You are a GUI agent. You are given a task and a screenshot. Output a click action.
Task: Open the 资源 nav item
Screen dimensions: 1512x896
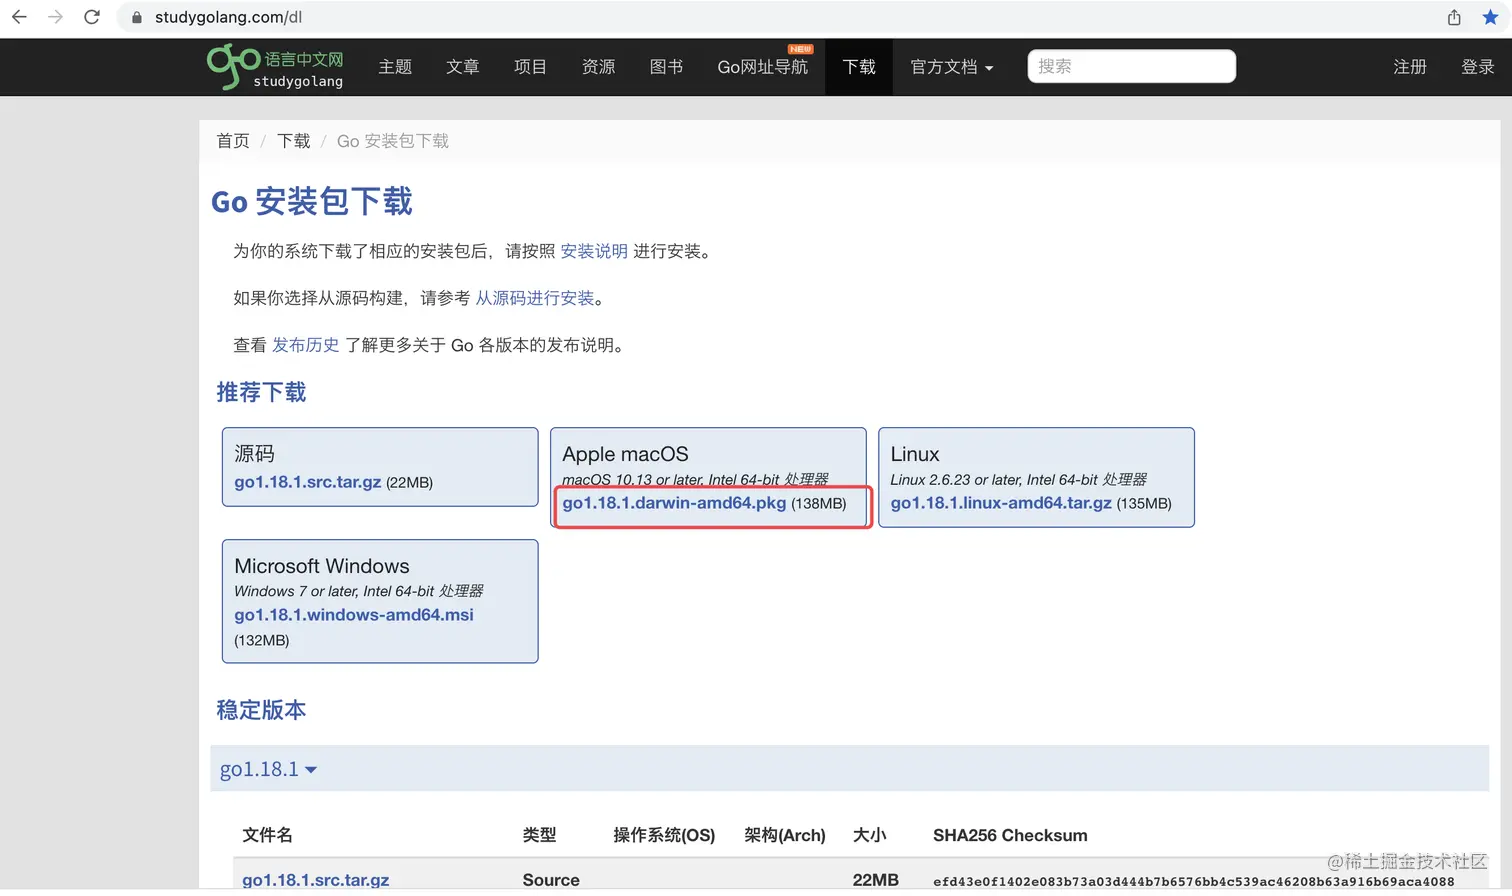(598, 67)
